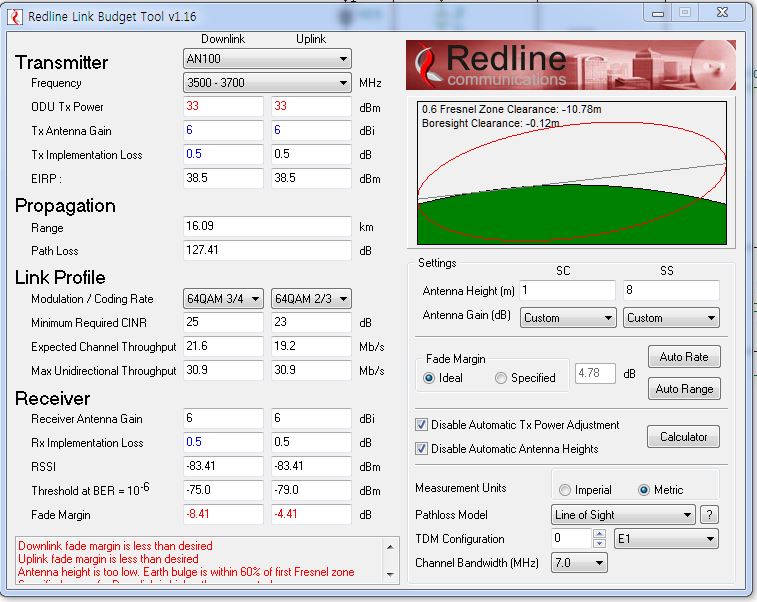757x602 pixels.
Task: Expand the 3500 - 3700 frequency dropdown
Action: pyautogui.click(x=267, y=83)
